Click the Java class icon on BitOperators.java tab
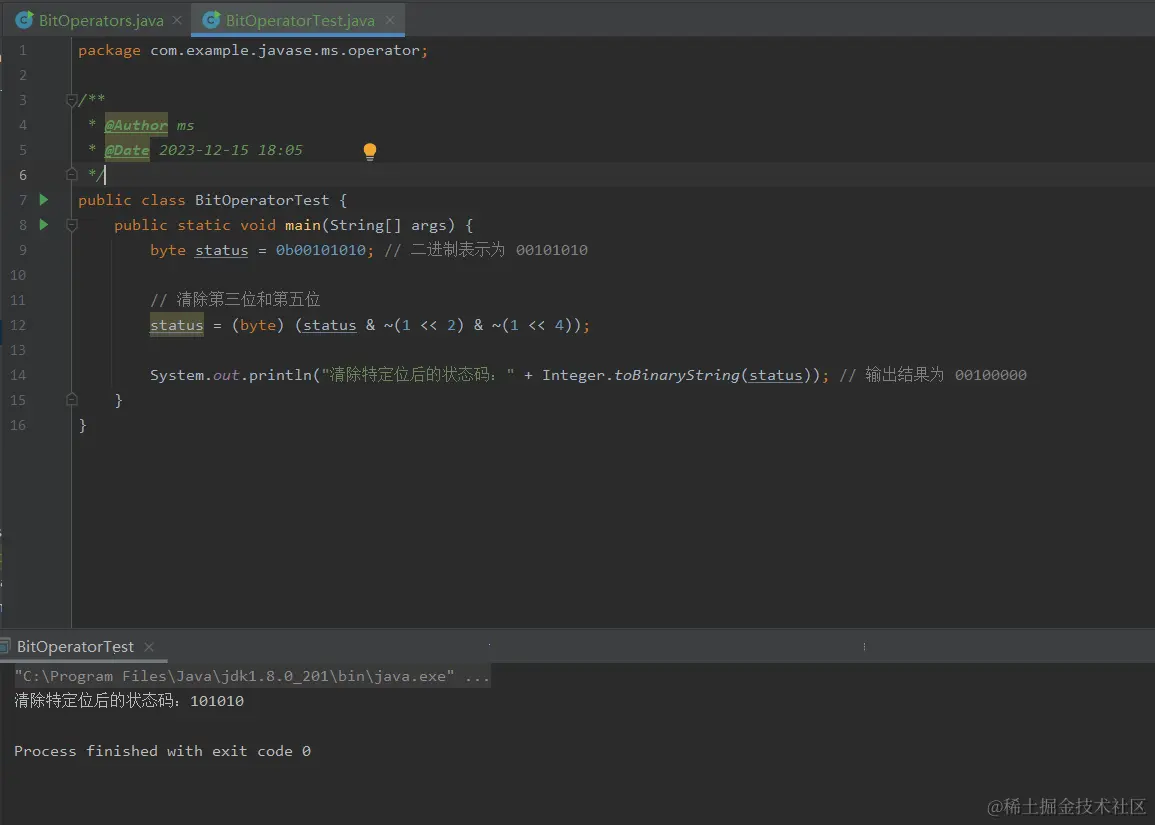The width and height of the screenshot is (1155, 825). [x=24, y=20]
